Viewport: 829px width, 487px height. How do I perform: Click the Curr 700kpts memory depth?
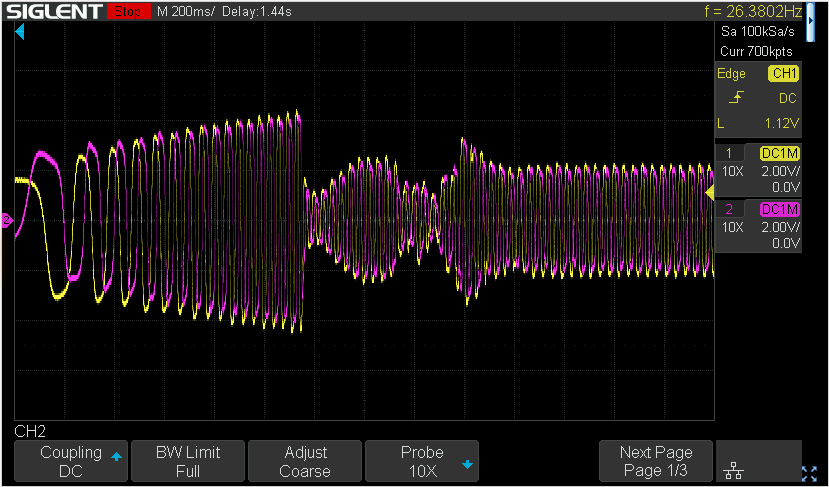click(x=756, y=51)
